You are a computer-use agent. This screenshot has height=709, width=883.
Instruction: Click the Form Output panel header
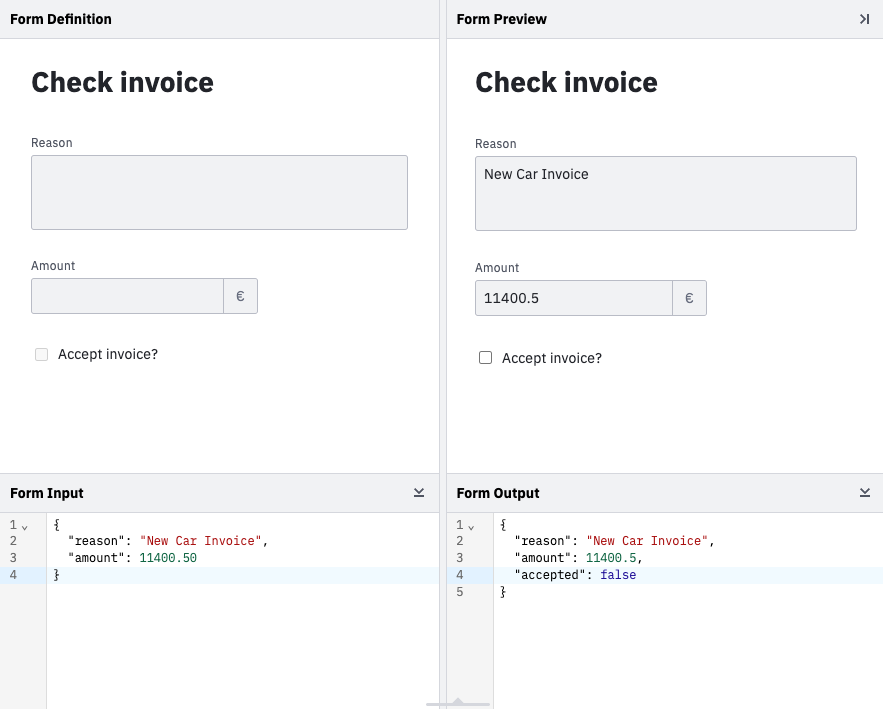pyautogui.click(x=665, y=493)
